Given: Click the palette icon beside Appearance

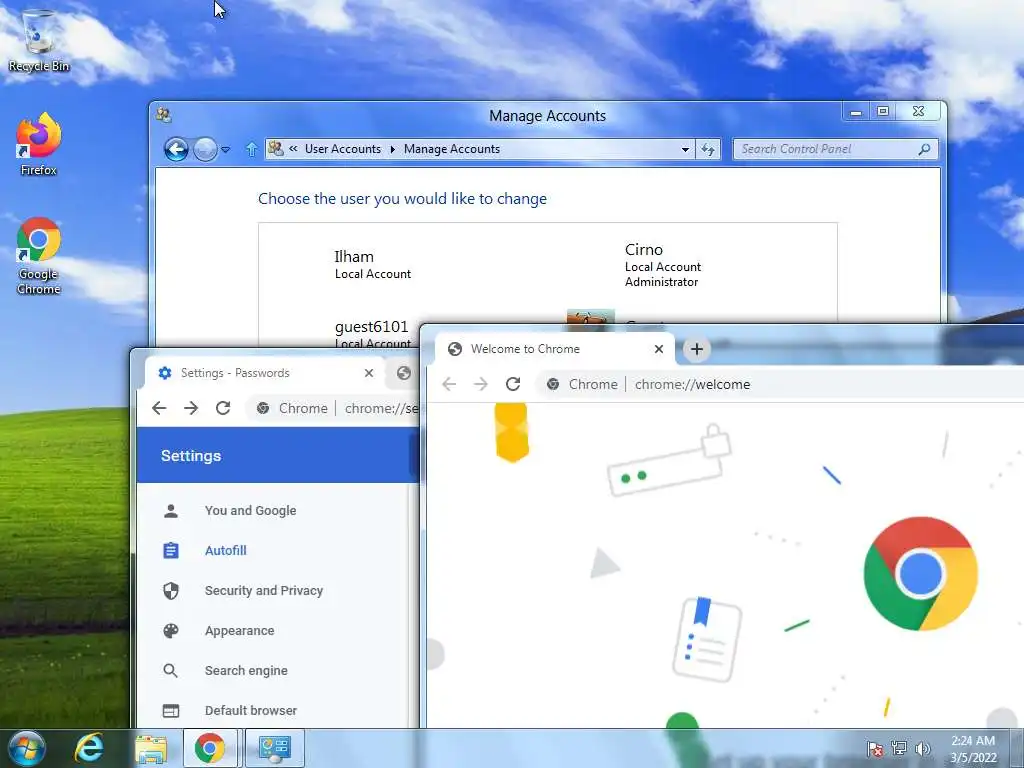Looking at the screenshot, I should pyautogui.click(x=170, y=631).
